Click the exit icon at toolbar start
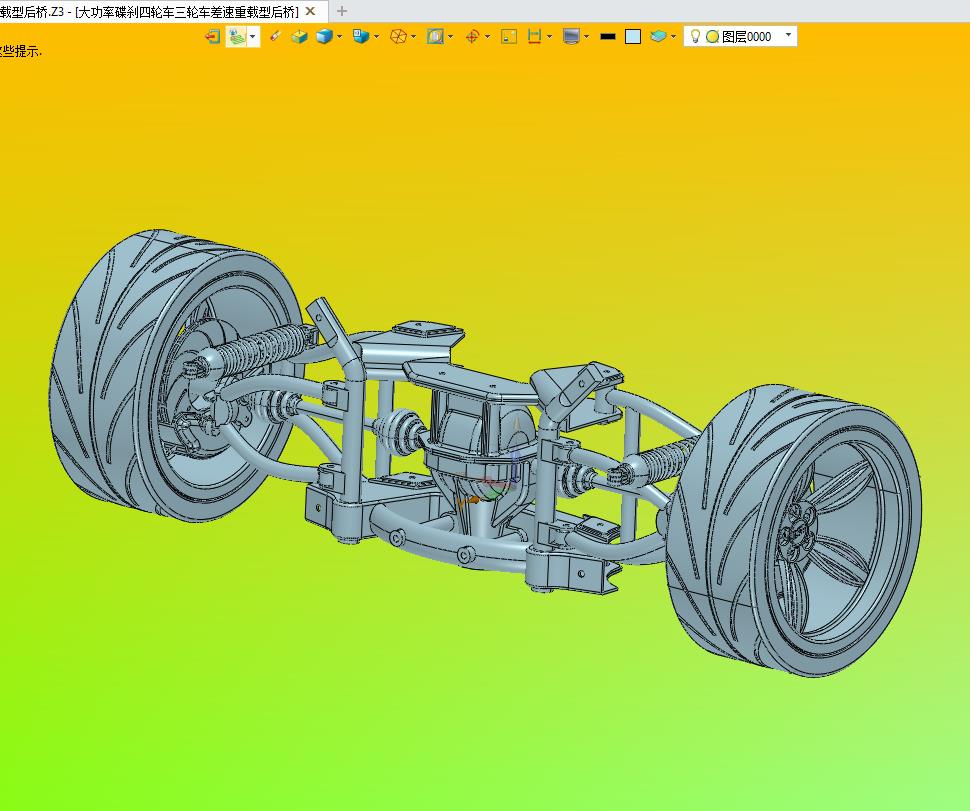Image resolution: width=970 pixels, height=811 pixels. pos(212,36)
